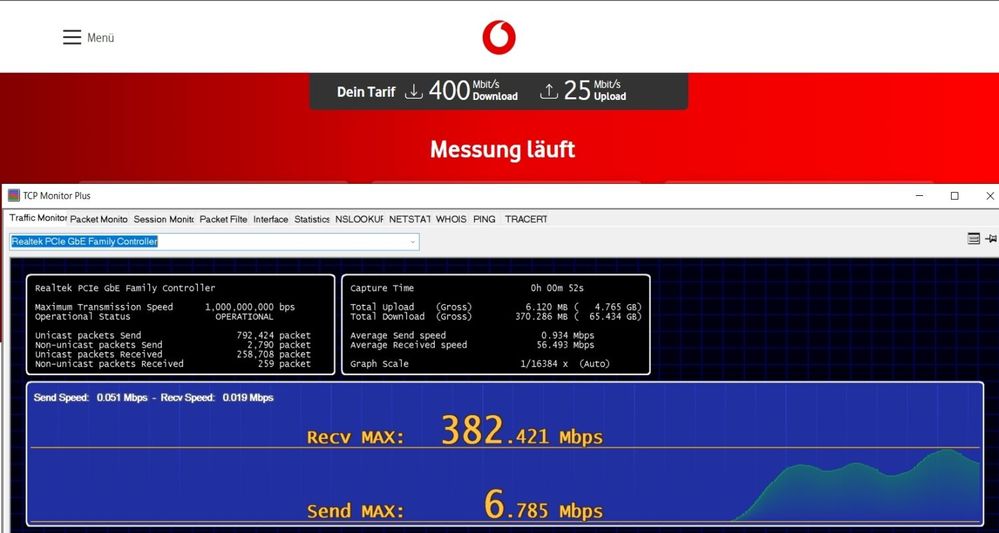The width and height of the screenshot is (999, 533).
Task: Expand the Realtek adapter dropdown arrow
Action: coord(413,242)
